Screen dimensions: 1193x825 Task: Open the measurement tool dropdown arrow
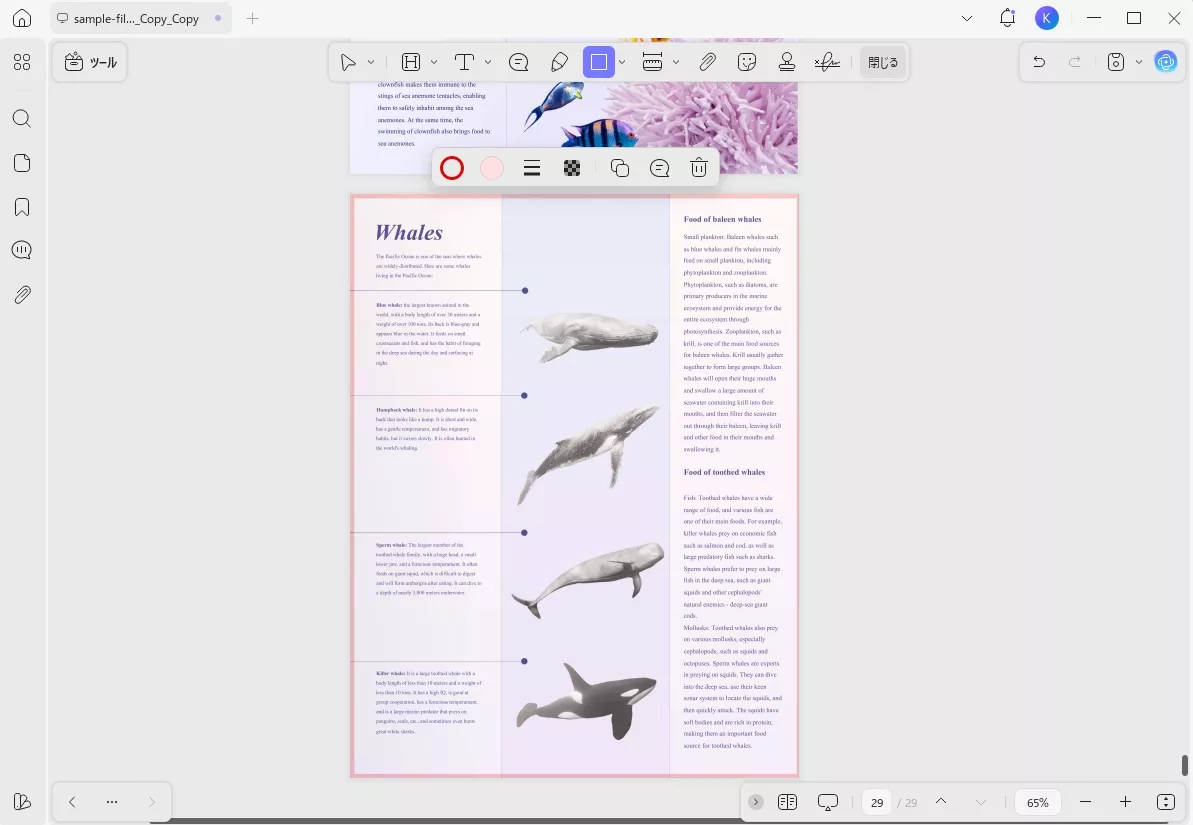coord(676,62)
